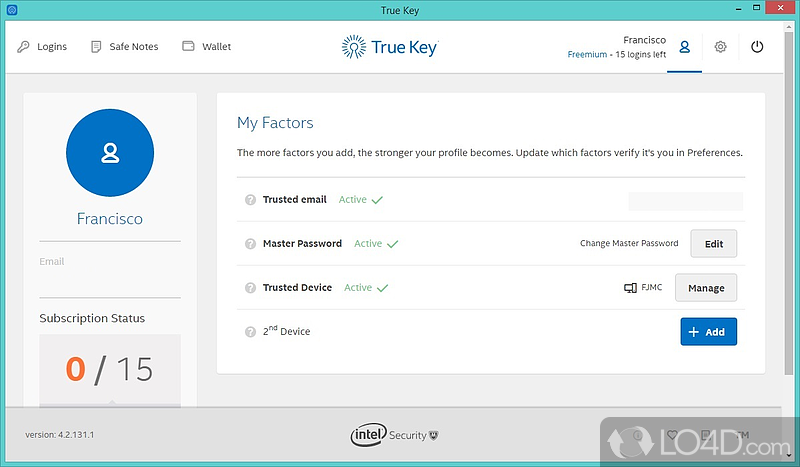Screen dimensions: 800x467
Task: Click Active status for Trusted email
Action: point(360,200)
